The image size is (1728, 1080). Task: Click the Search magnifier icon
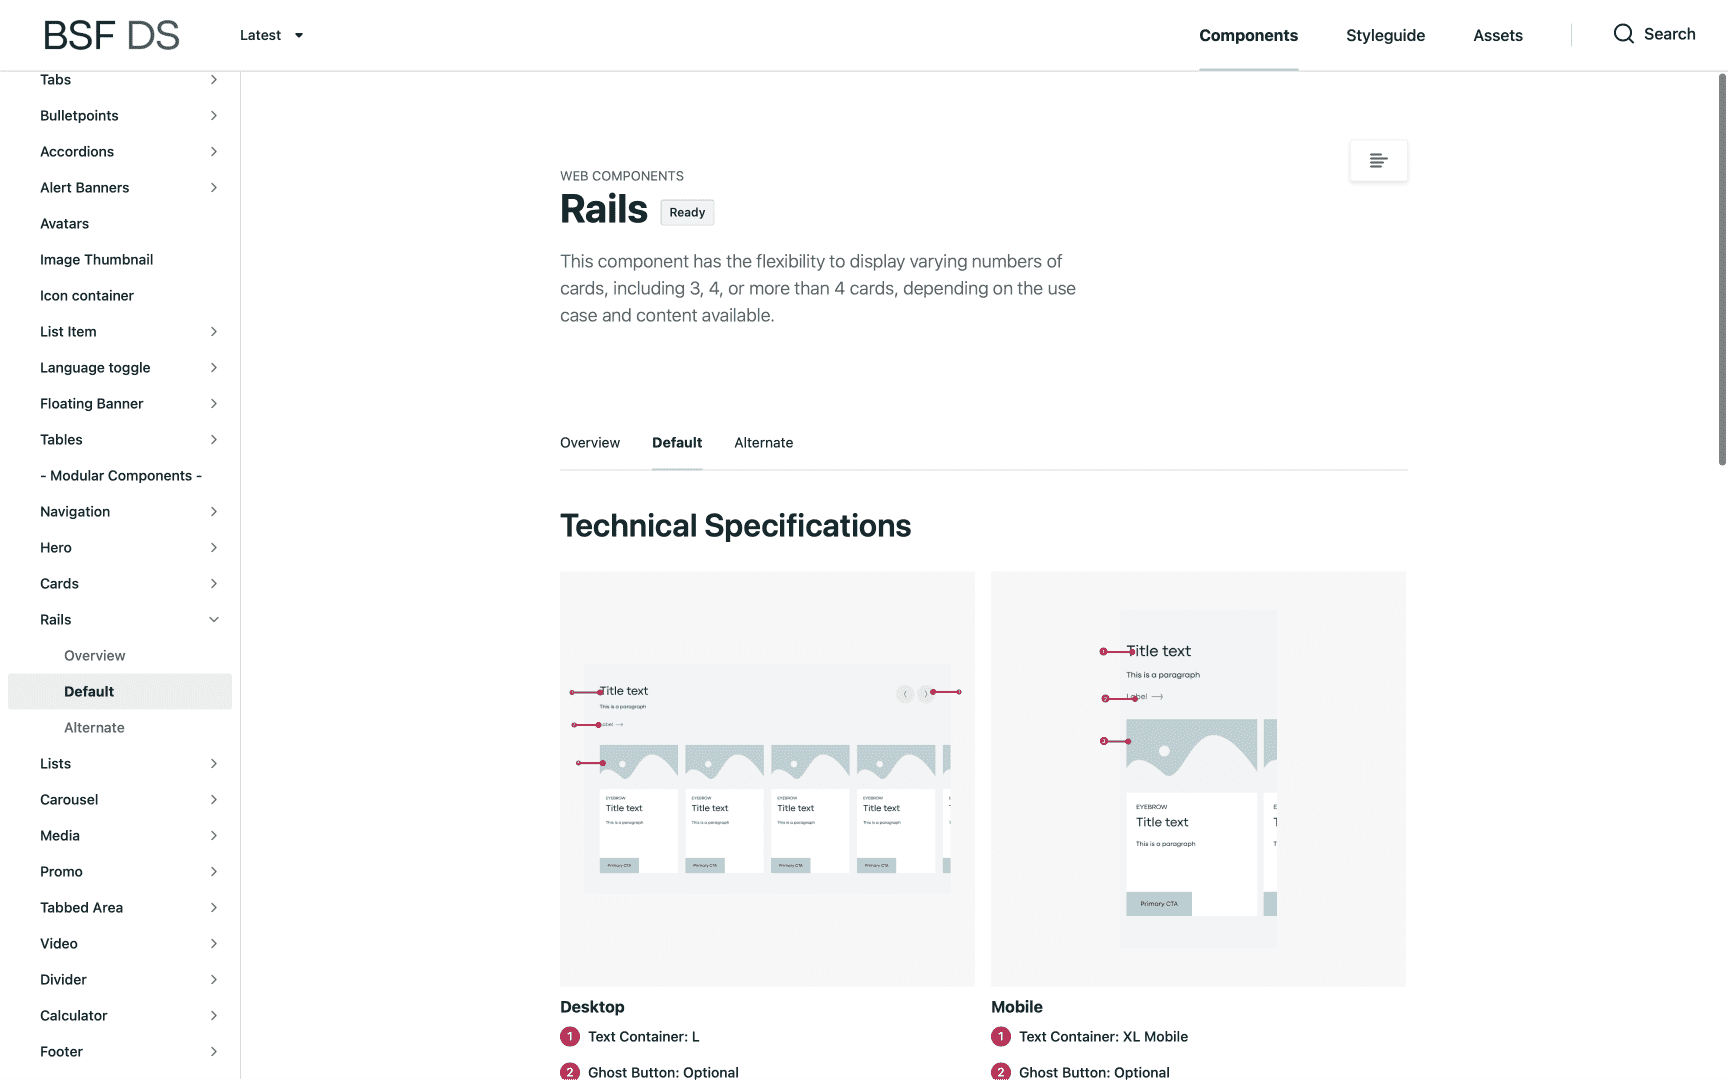coord(1623,34)
